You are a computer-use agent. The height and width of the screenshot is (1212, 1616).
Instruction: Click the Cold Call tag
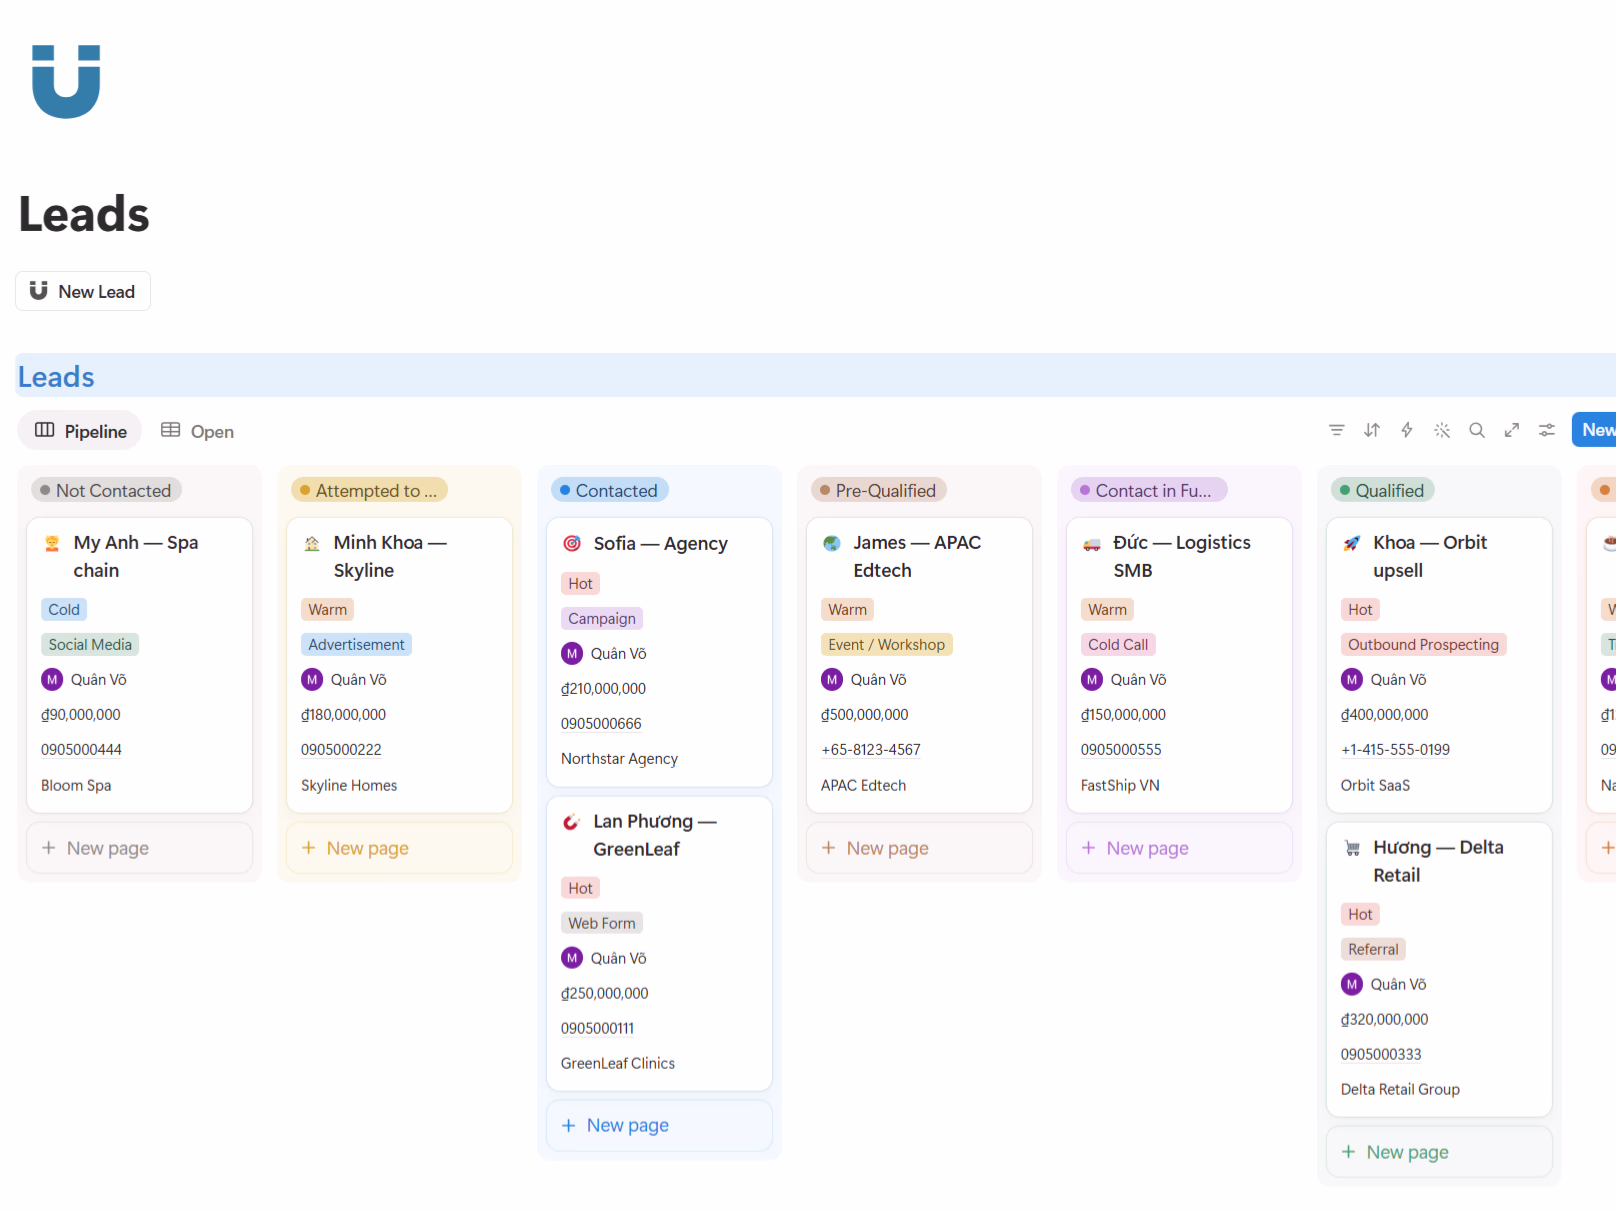click(x=1118, y=645)
